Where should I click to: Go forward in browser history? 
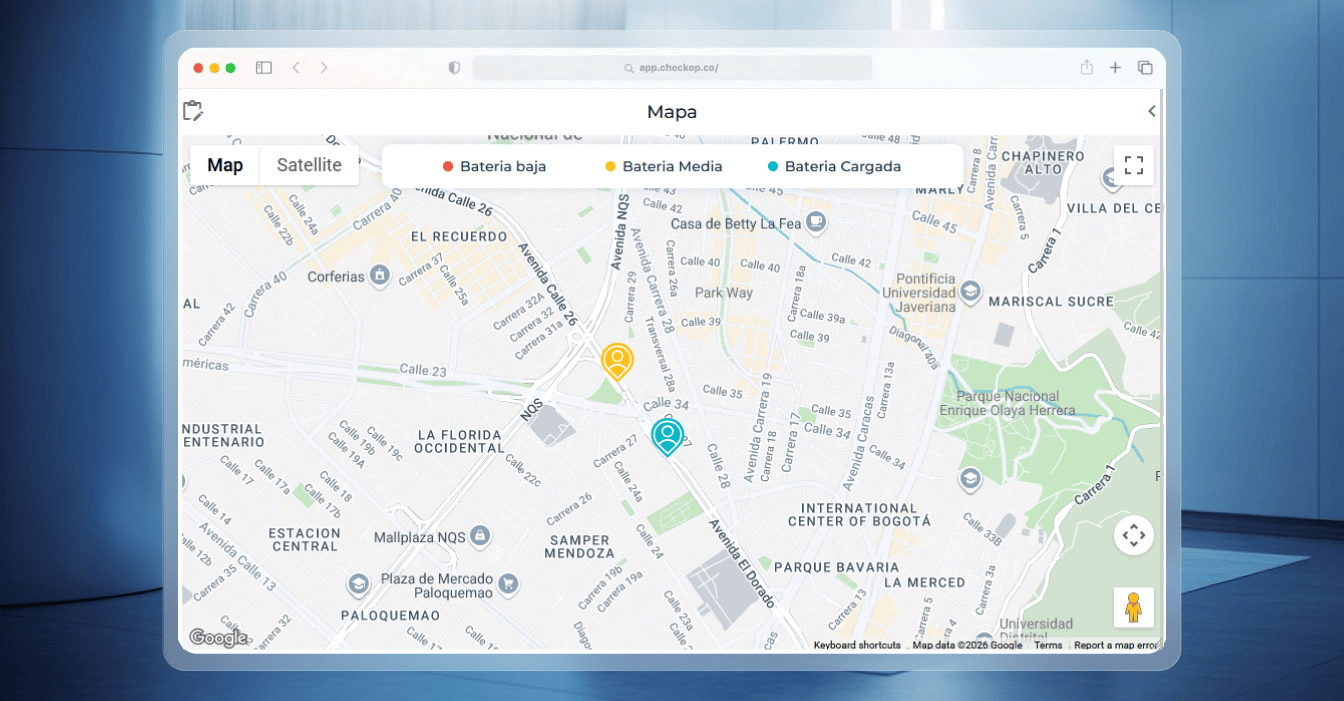tap(324, 68)
